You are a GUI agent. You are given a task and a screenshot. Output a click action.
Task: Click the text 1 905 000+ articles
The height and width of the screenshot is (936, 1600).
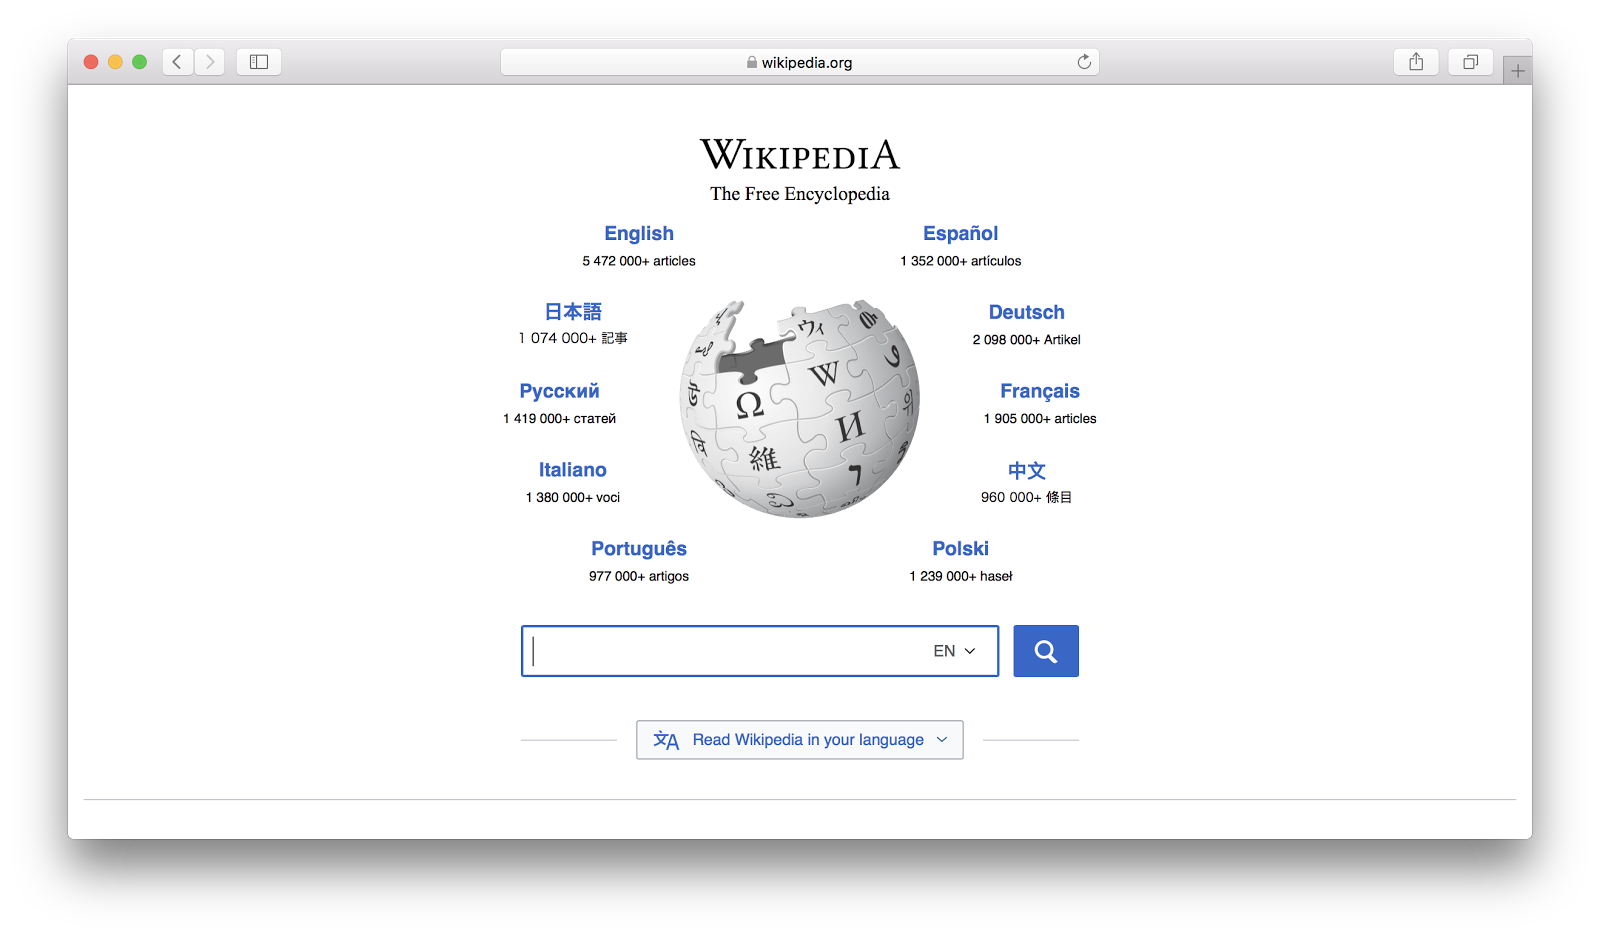pyautogui.click(x=1040, y=419)
